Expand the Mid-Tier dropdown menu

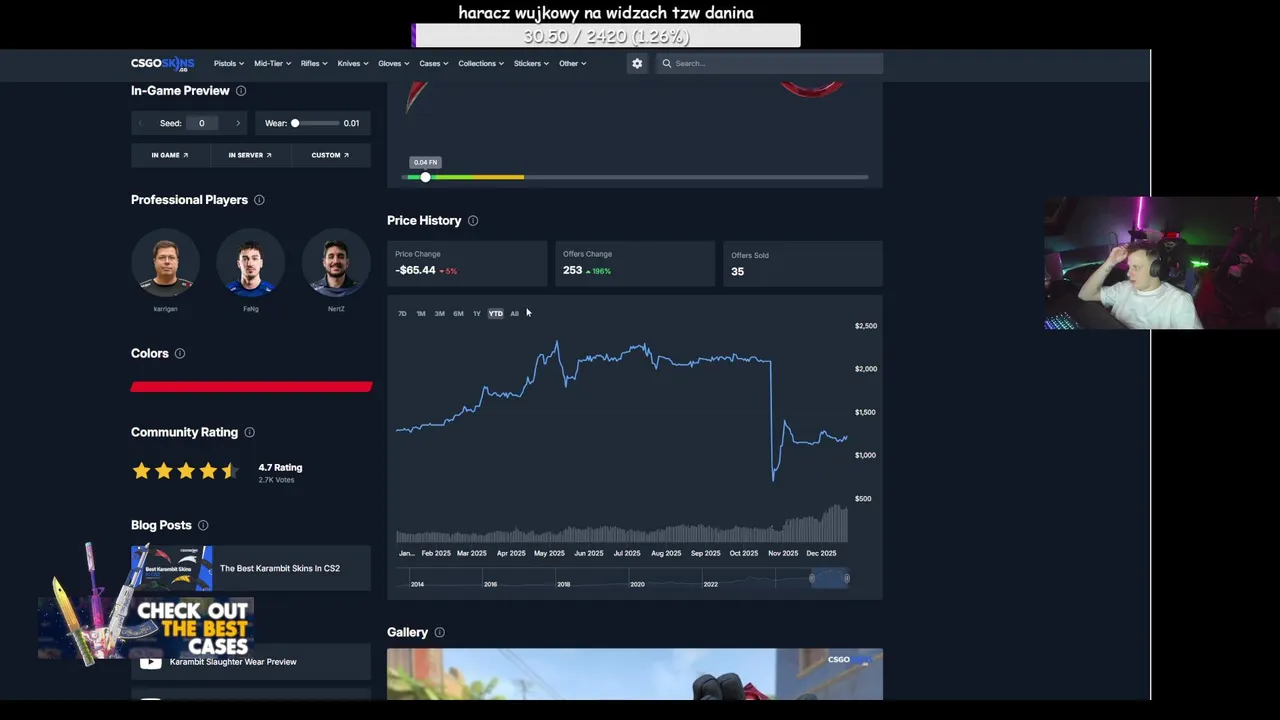coord(272,63)
